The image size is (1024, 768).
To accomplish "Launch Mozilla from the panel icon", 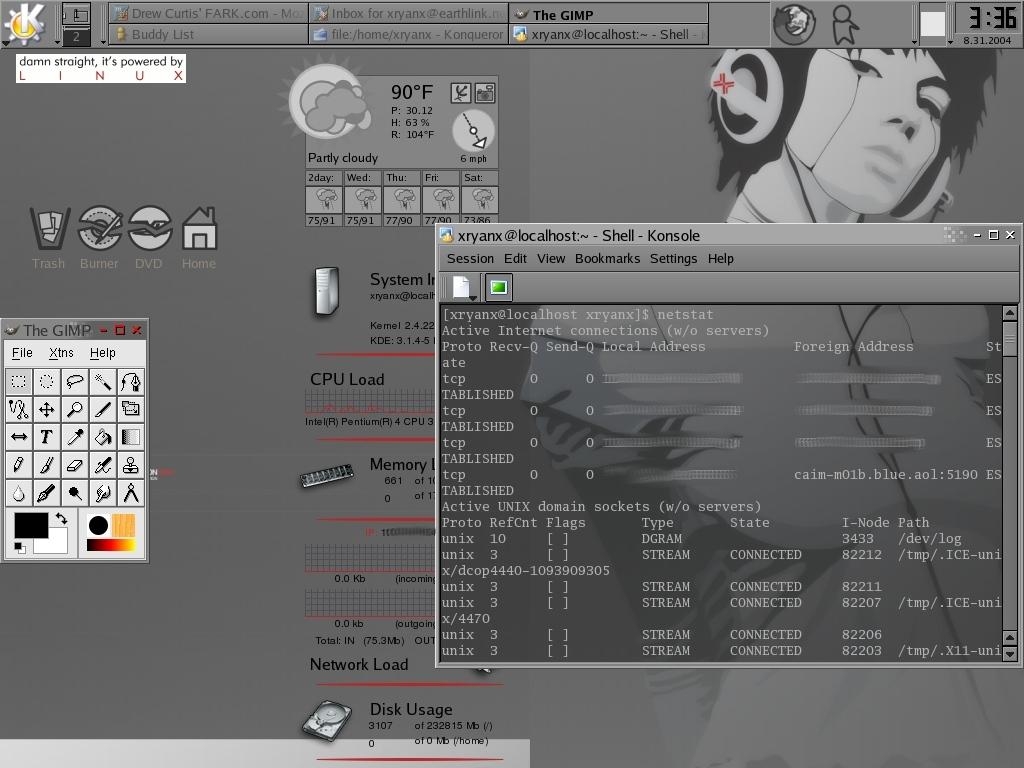I will pyautogui.click(x=793, y=24).
